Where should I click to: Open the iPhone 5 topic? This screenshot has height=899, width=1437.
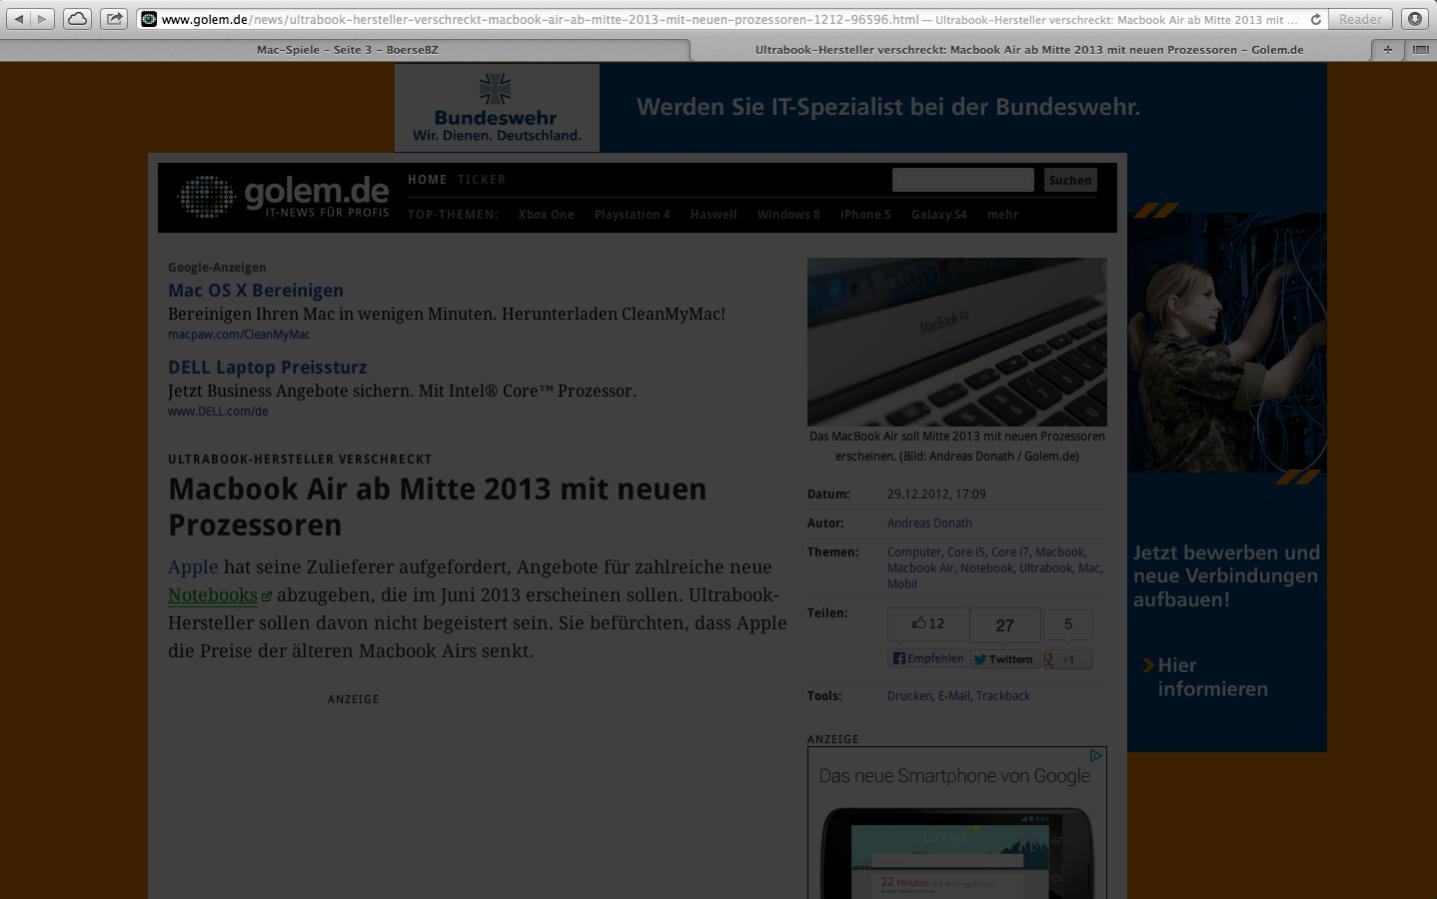click(x=865, y=215)
